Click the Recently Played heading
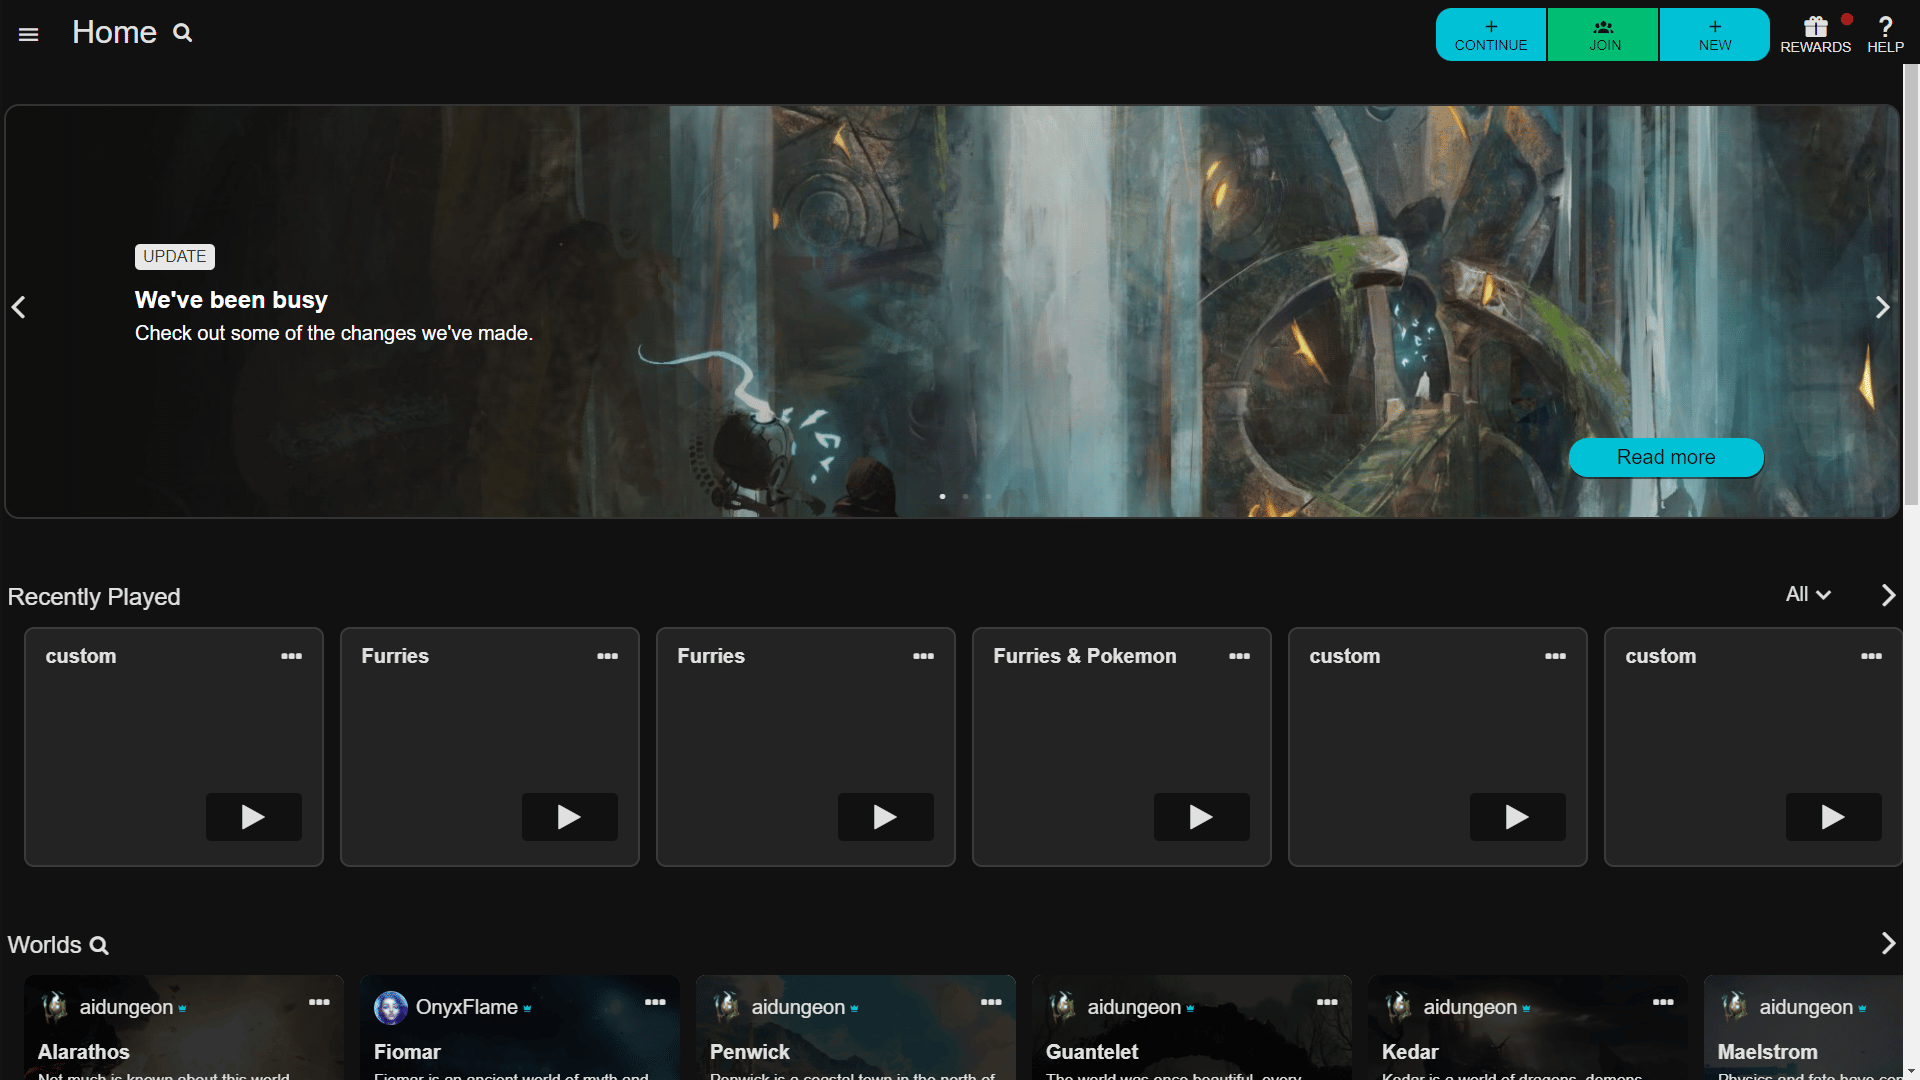 (x=94, y=597)
